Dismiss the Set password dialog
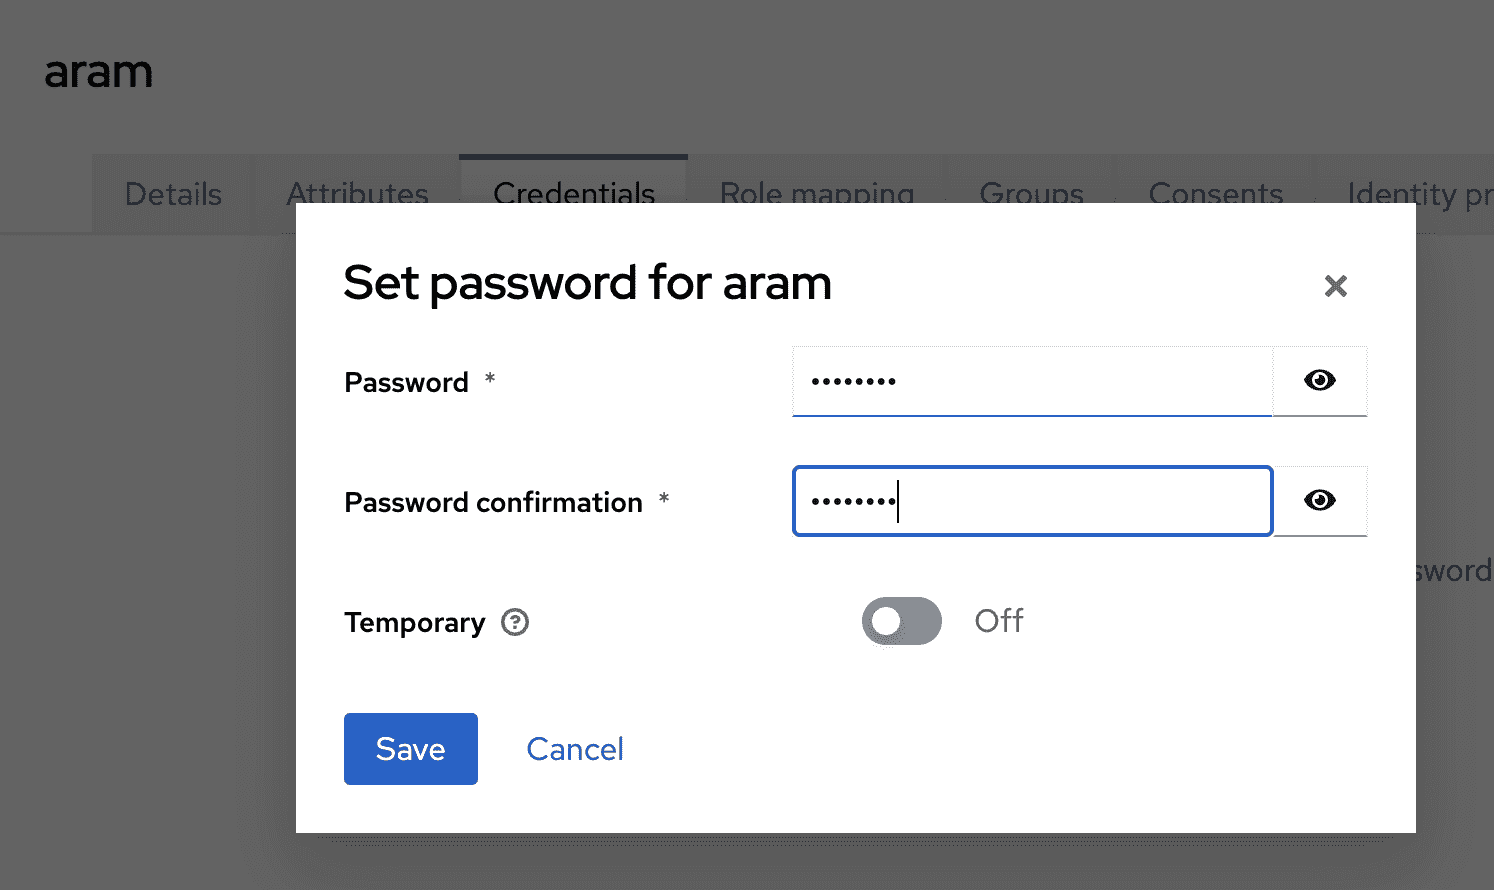This screenshot has height=890, width=1494. 1336,286
